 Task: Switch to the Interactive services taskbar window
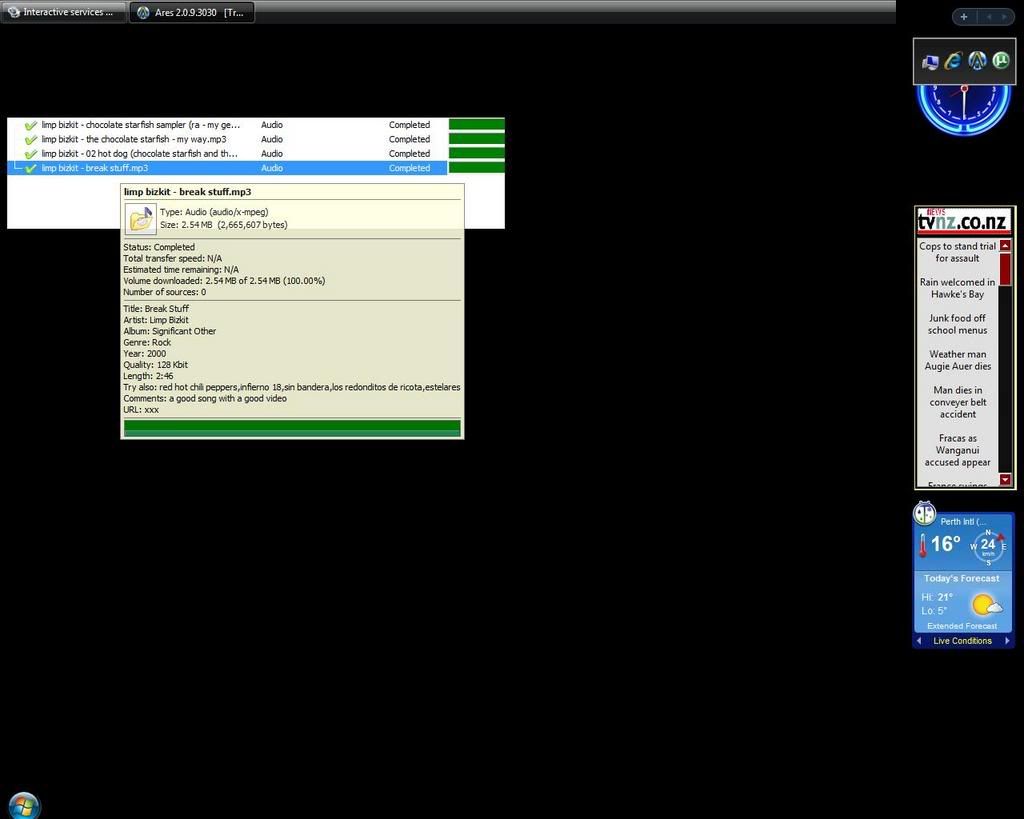coord(64,12)
